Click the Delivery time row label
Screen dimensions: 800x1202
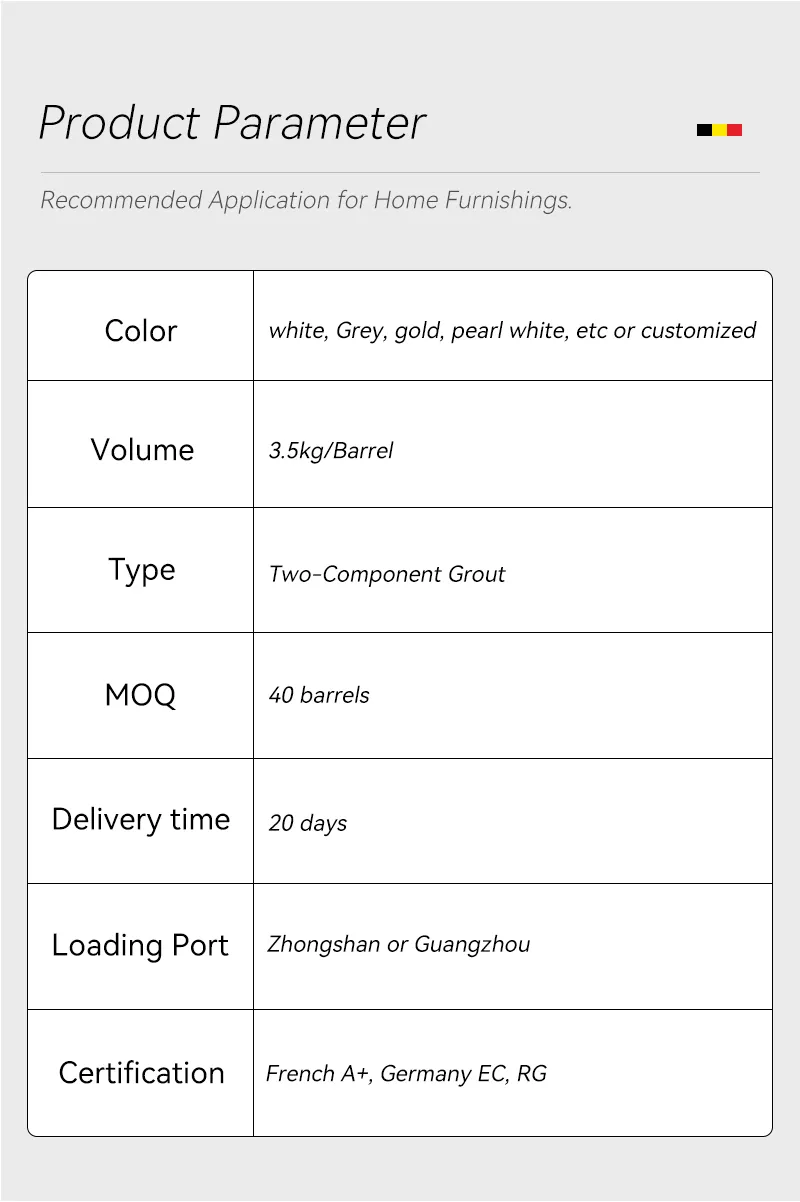(141, 820)
